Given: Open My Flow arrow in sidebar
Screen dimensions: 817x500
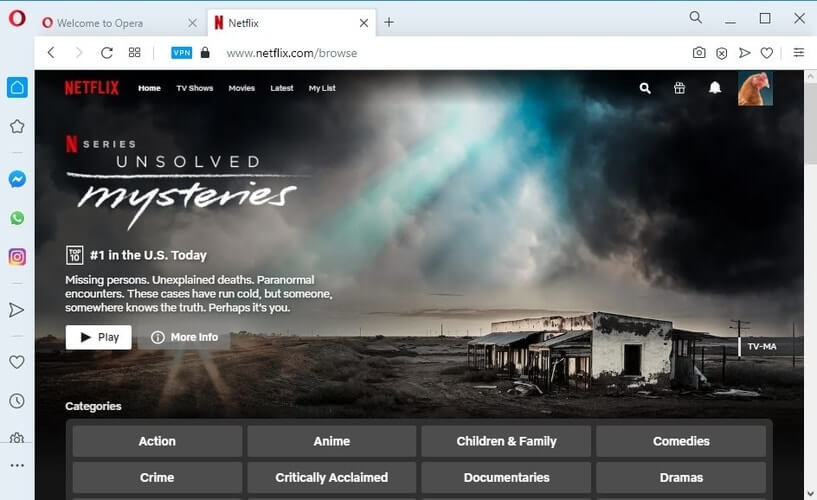Looking at the screenshot, I should 17,310.
